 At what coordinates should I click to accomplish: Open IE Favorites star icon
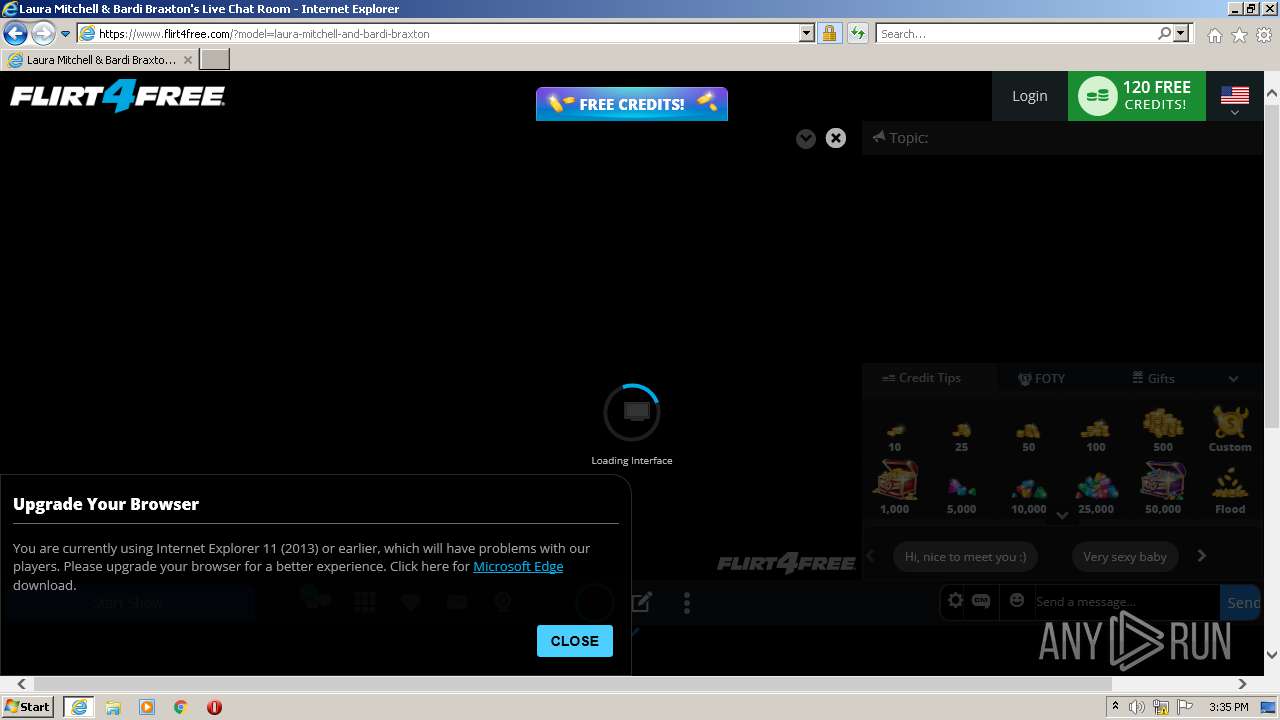tap(1239, 35)
